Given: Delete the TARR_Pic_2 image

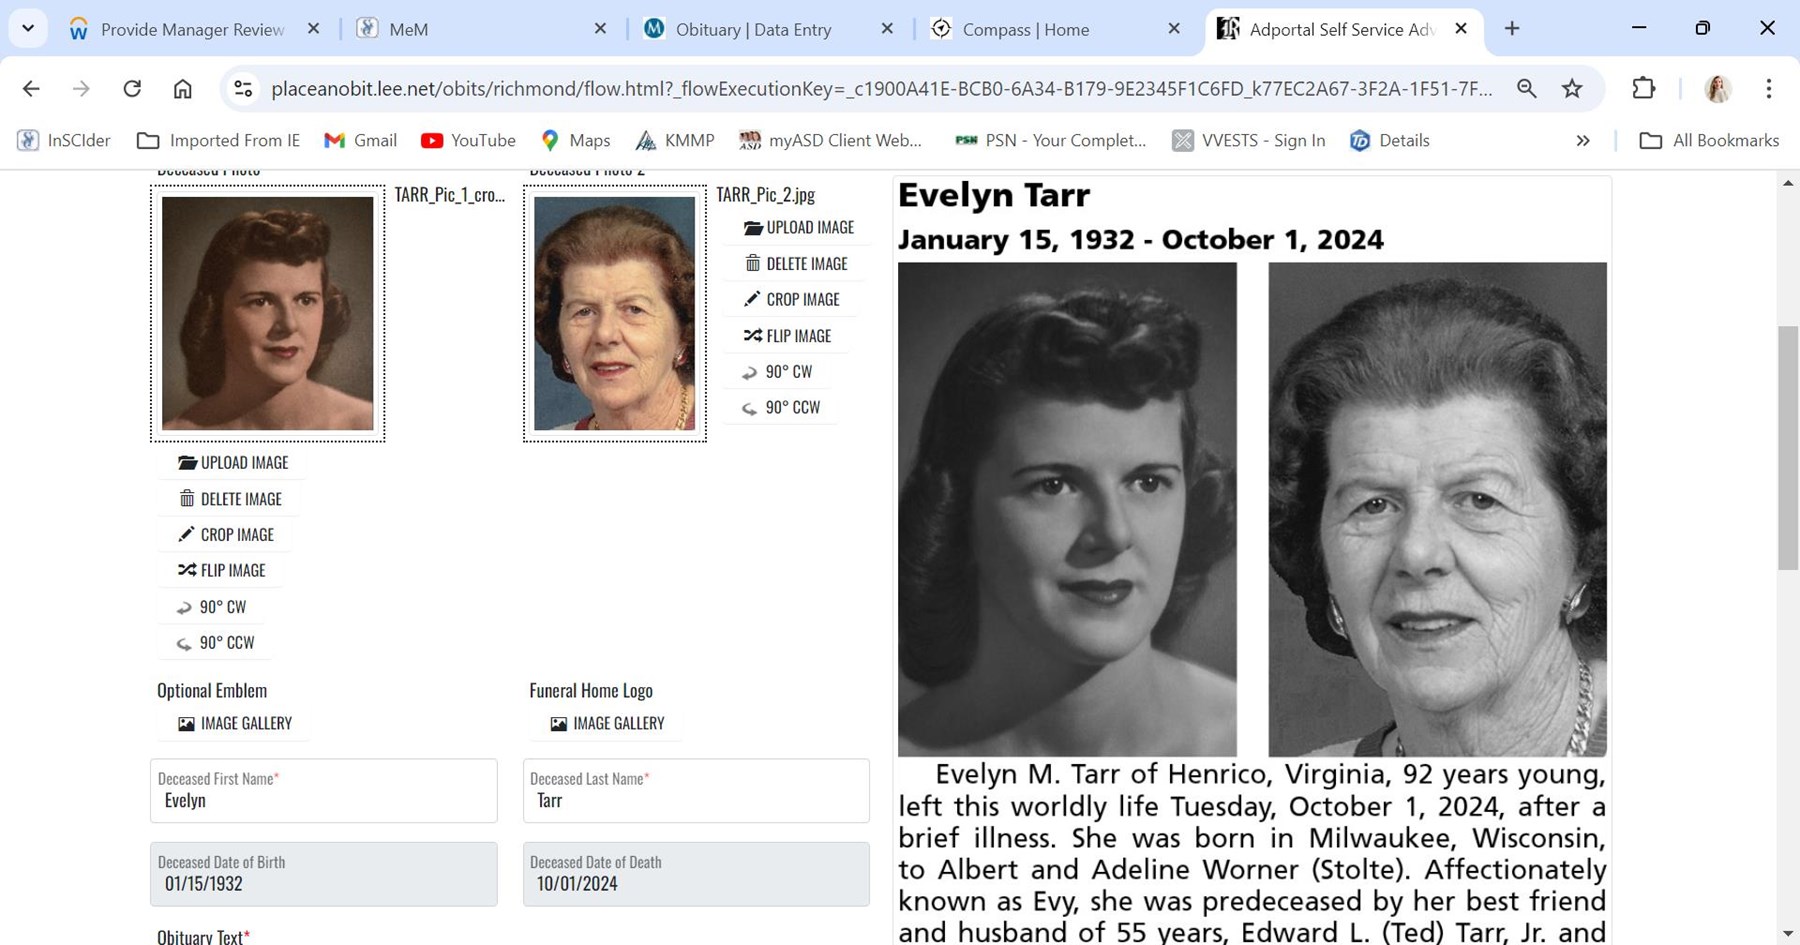Looking at the screenshot, I should click(x=793, y=263).
